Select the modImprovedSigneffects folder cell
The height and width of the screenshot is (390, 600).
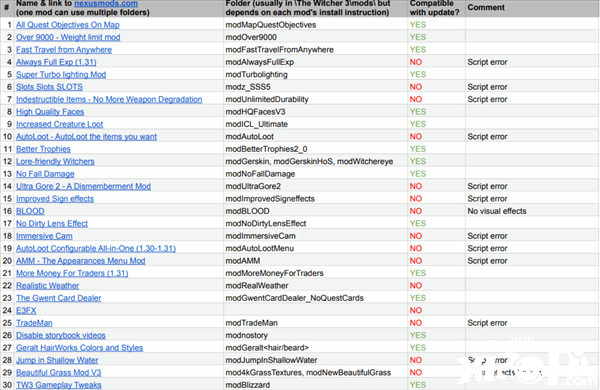[316, 199]
